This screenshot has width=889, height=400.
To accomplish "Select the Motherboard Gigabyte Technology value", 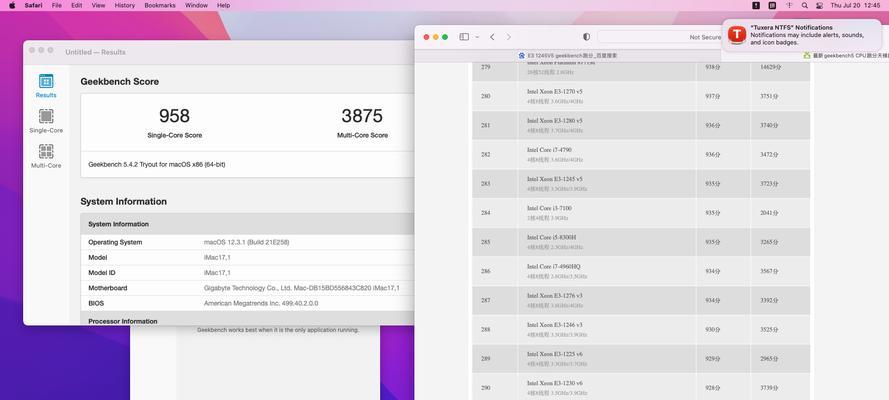I will 302,288.
